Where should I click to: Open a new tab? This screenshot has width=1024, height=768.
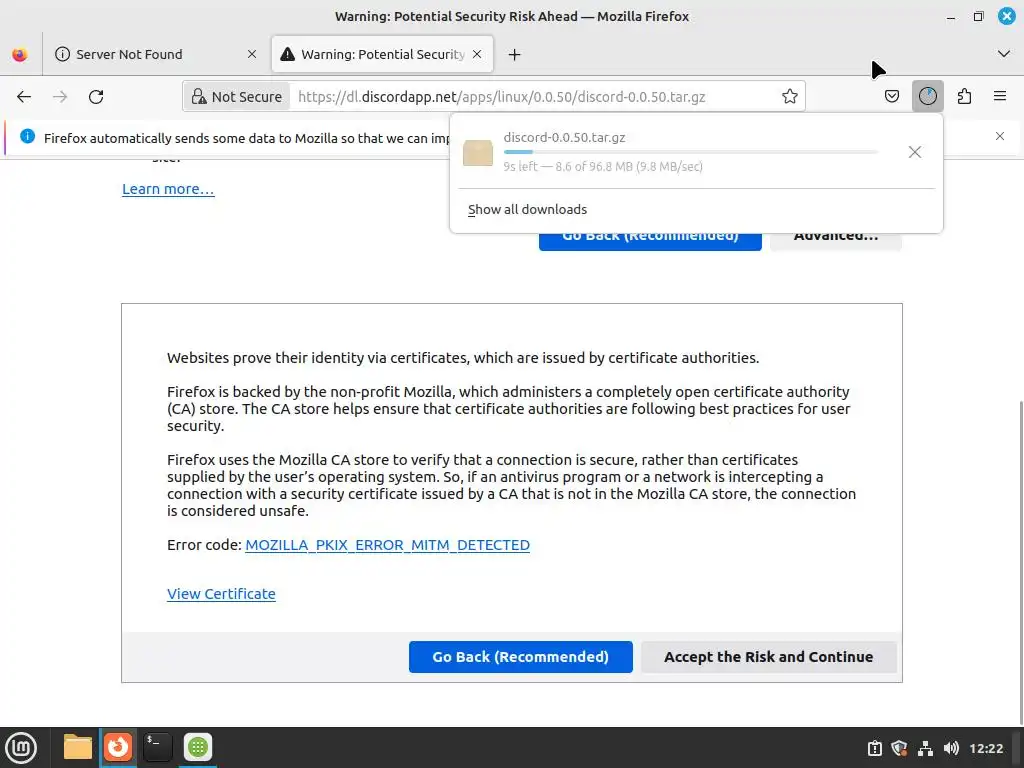[x=515, y=55]
